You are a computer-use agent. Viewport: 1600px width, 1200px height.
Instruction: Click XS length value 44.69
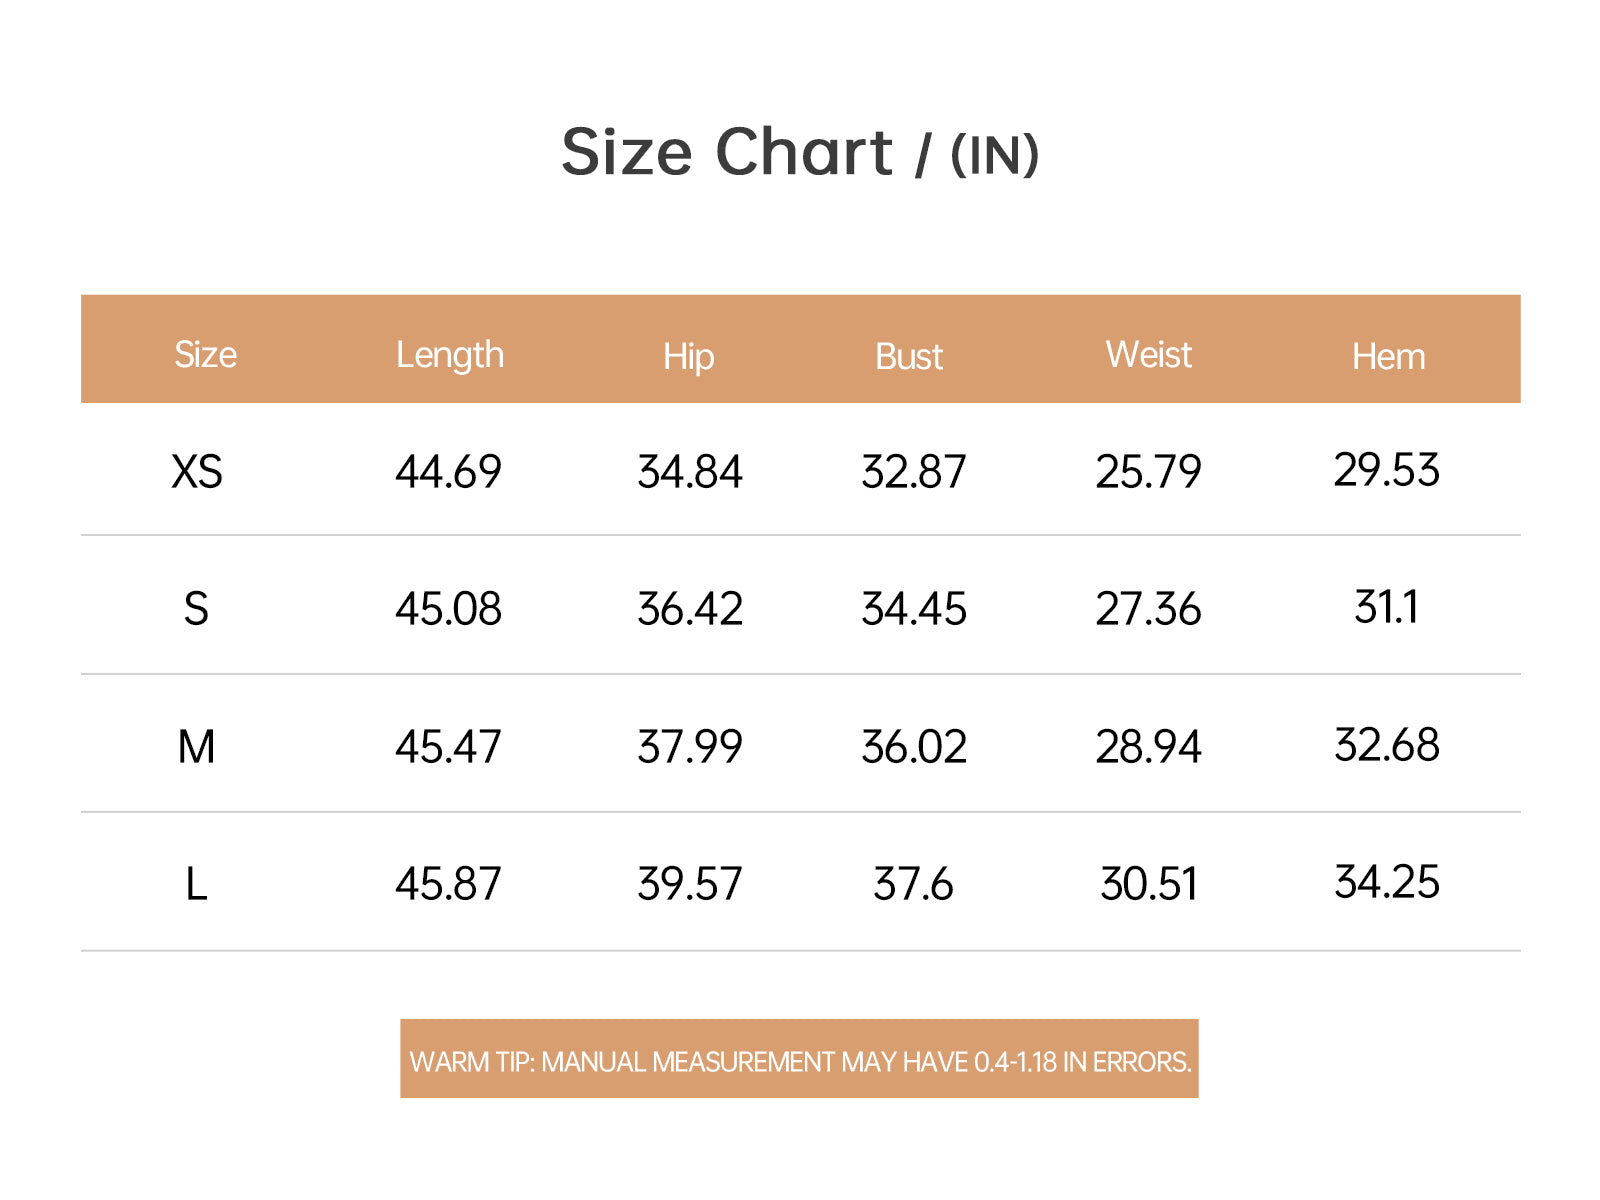point(448,471)
